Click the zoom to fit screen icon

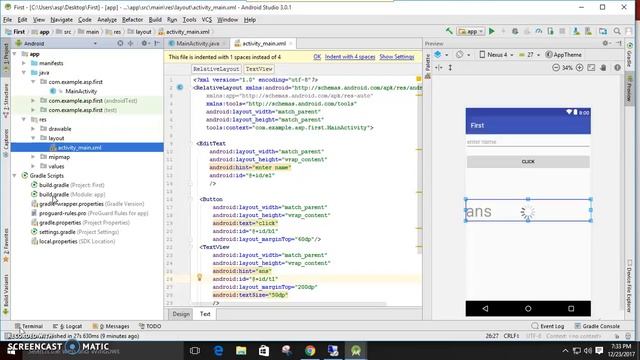pos(591,68)
